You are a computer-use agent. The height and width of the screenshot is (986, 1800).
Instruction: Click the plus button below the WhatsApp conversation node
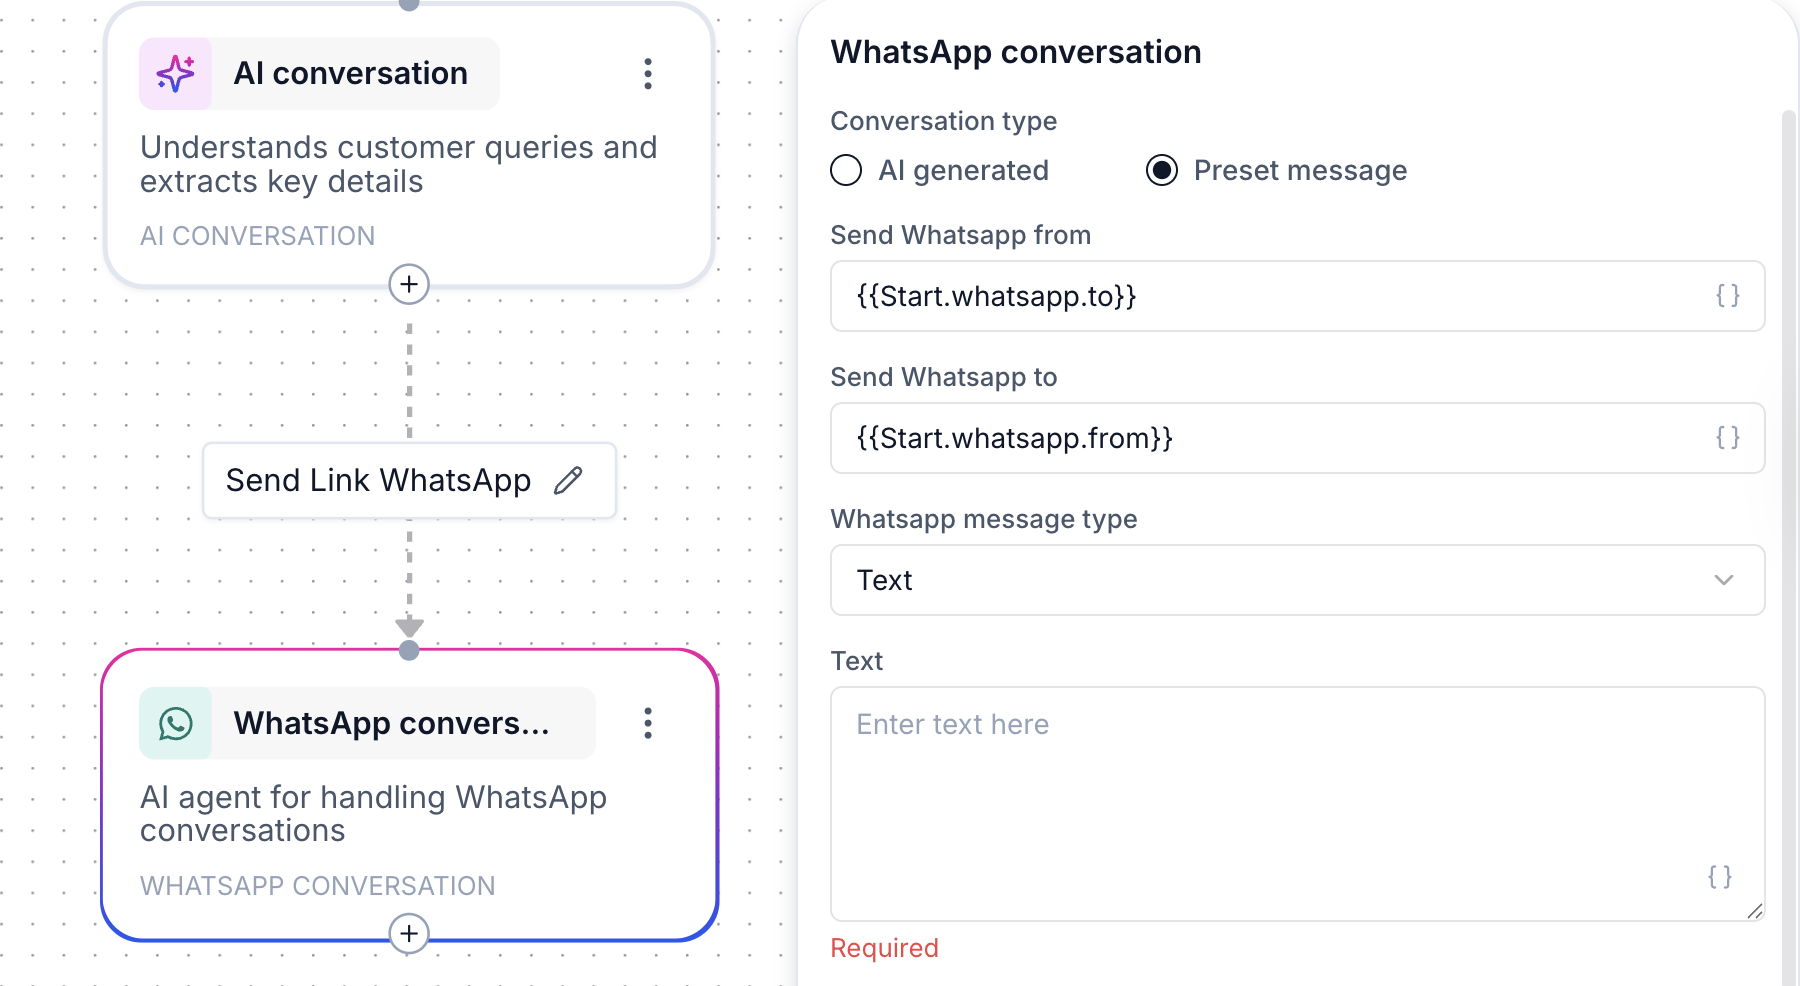(x=409, y=934)
